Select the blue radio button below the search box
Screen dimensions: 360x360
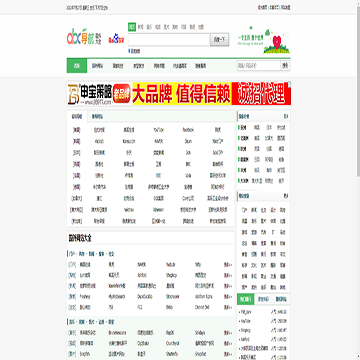129,51
